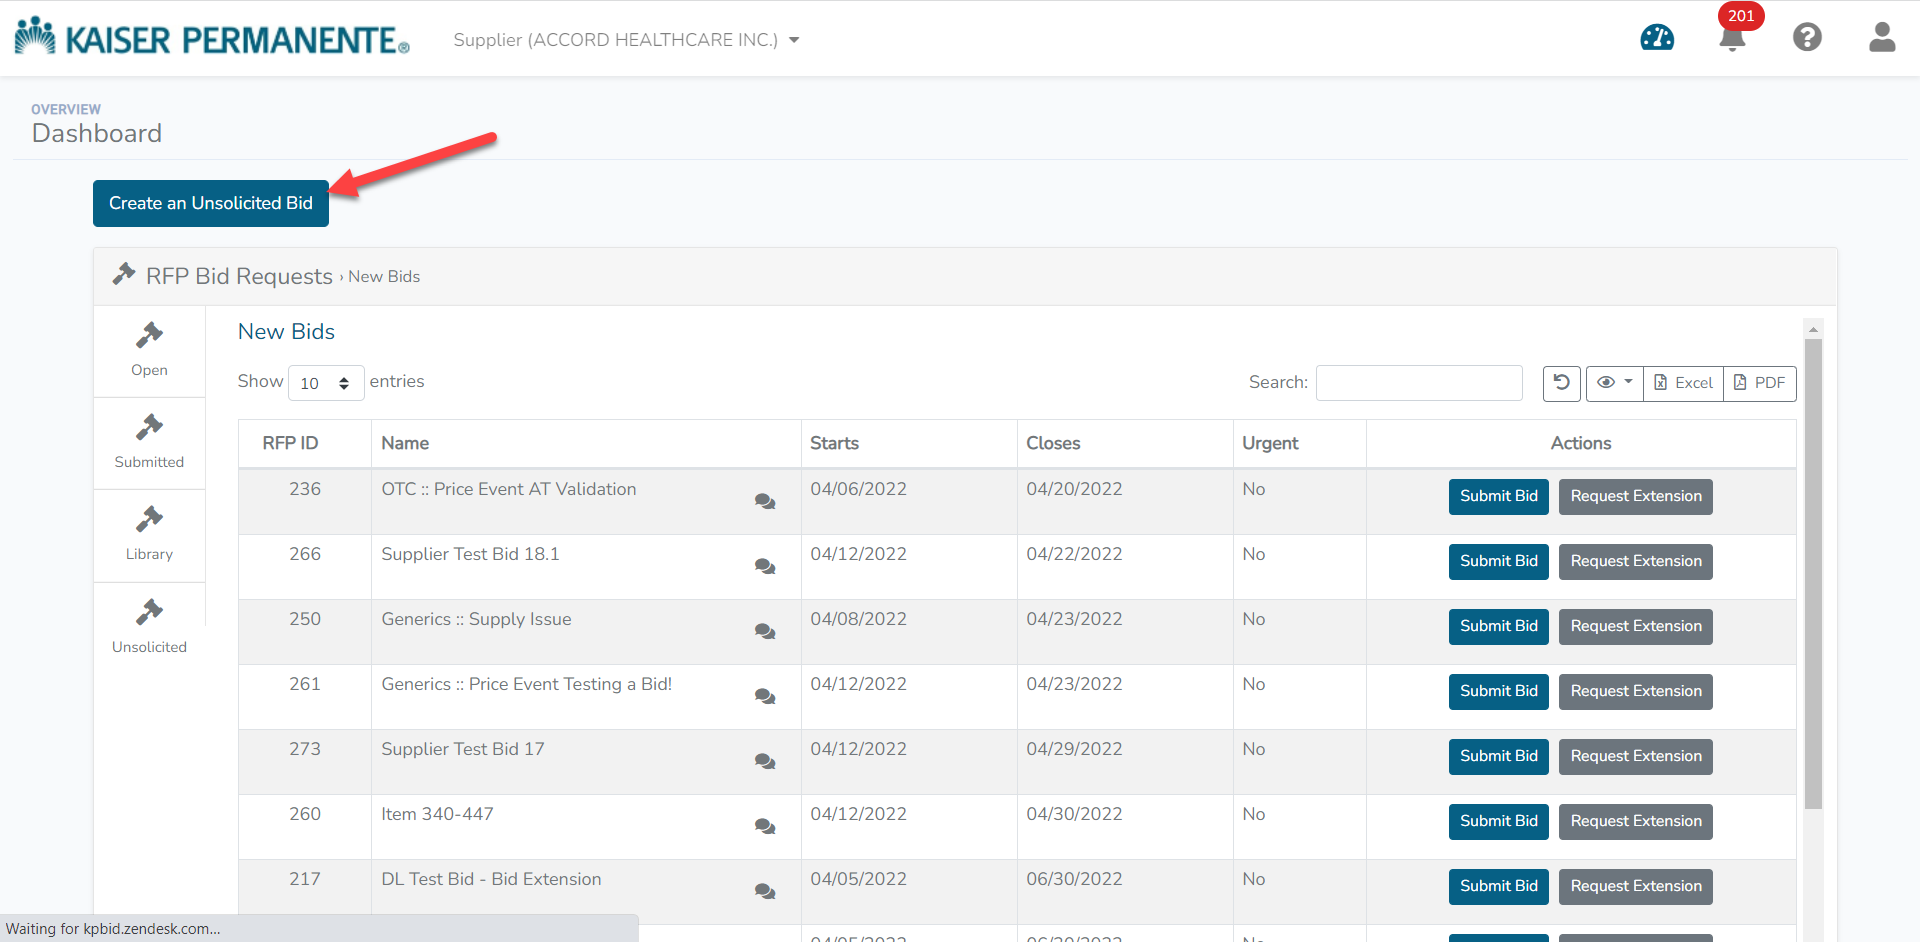This screenshot has width=1920, height=942.
Task: Request Extension for RFP 250
Action: [1635, 627]
